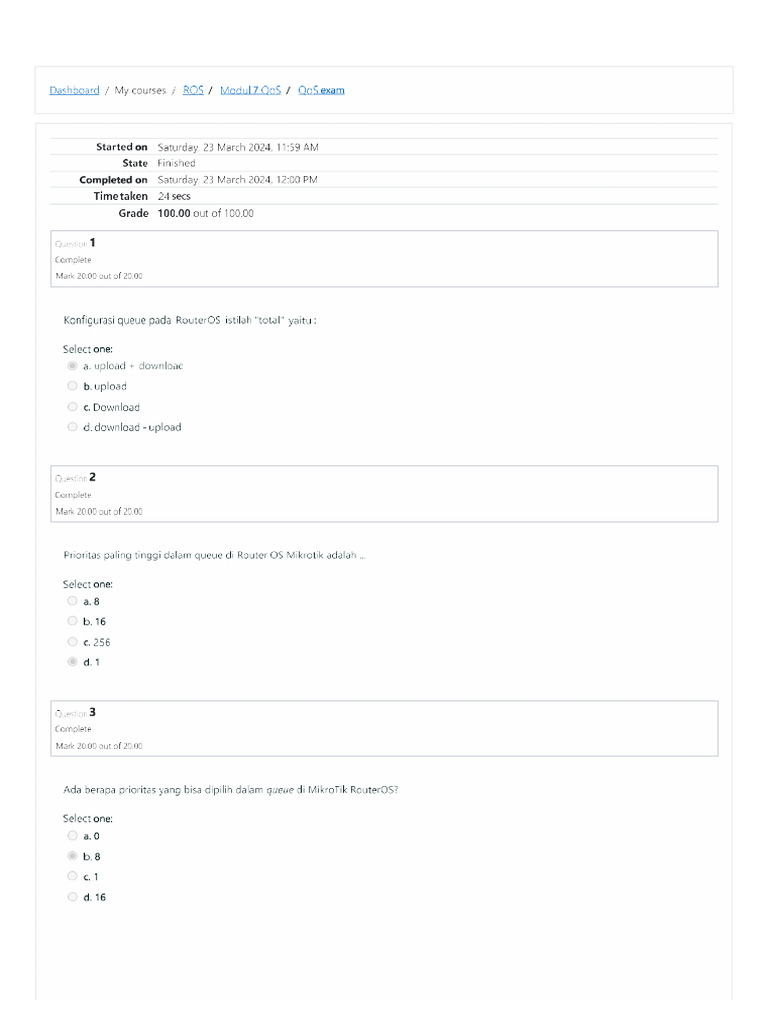Select answer 'a. 8' in Question 2
The height and width of the screenshot is (1024, 768).
pos(72,601)
